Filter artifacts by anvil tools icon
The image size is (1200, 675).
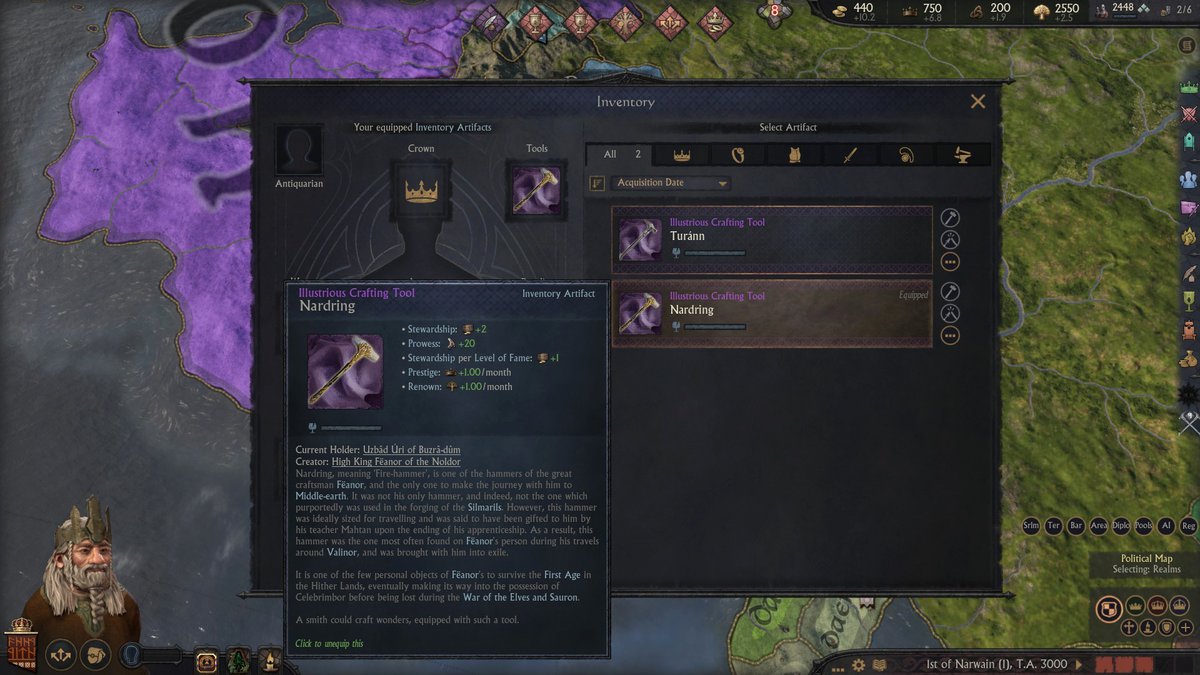[x=964, y=155]
